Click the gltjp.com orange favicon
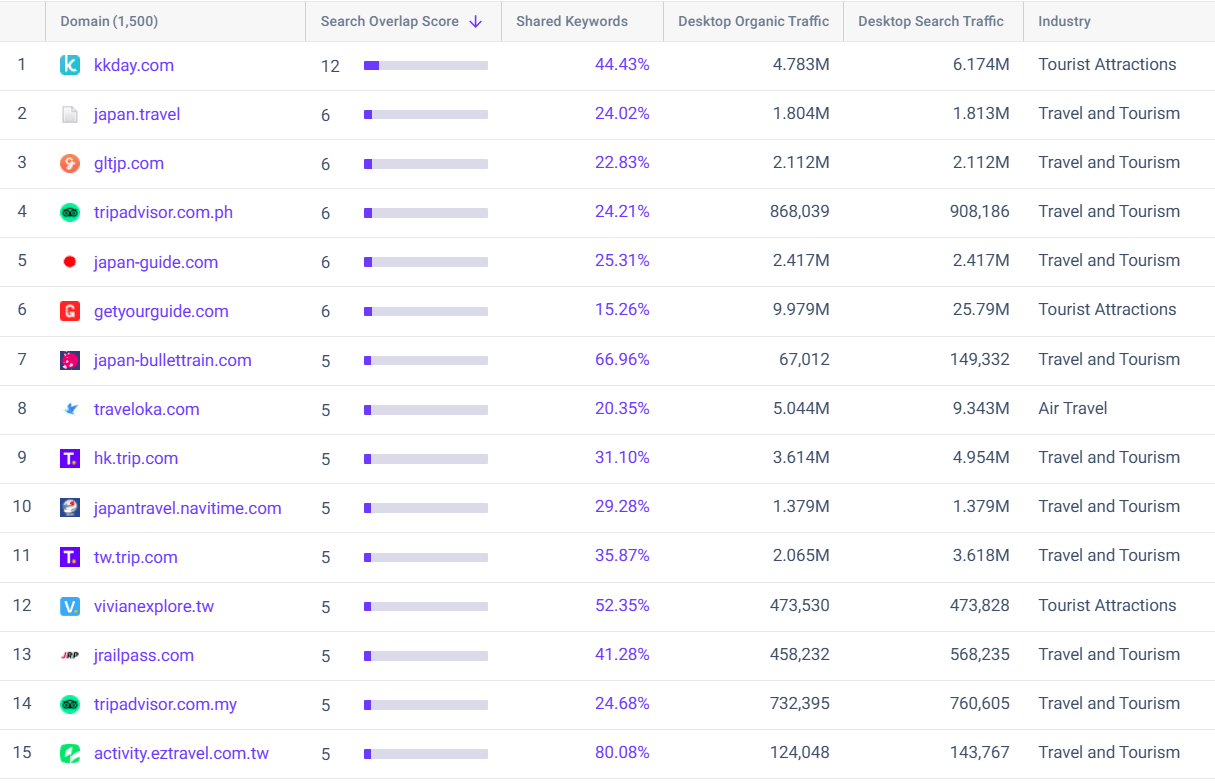Screen dimensions: 1215x783 (x=70, y=163)
